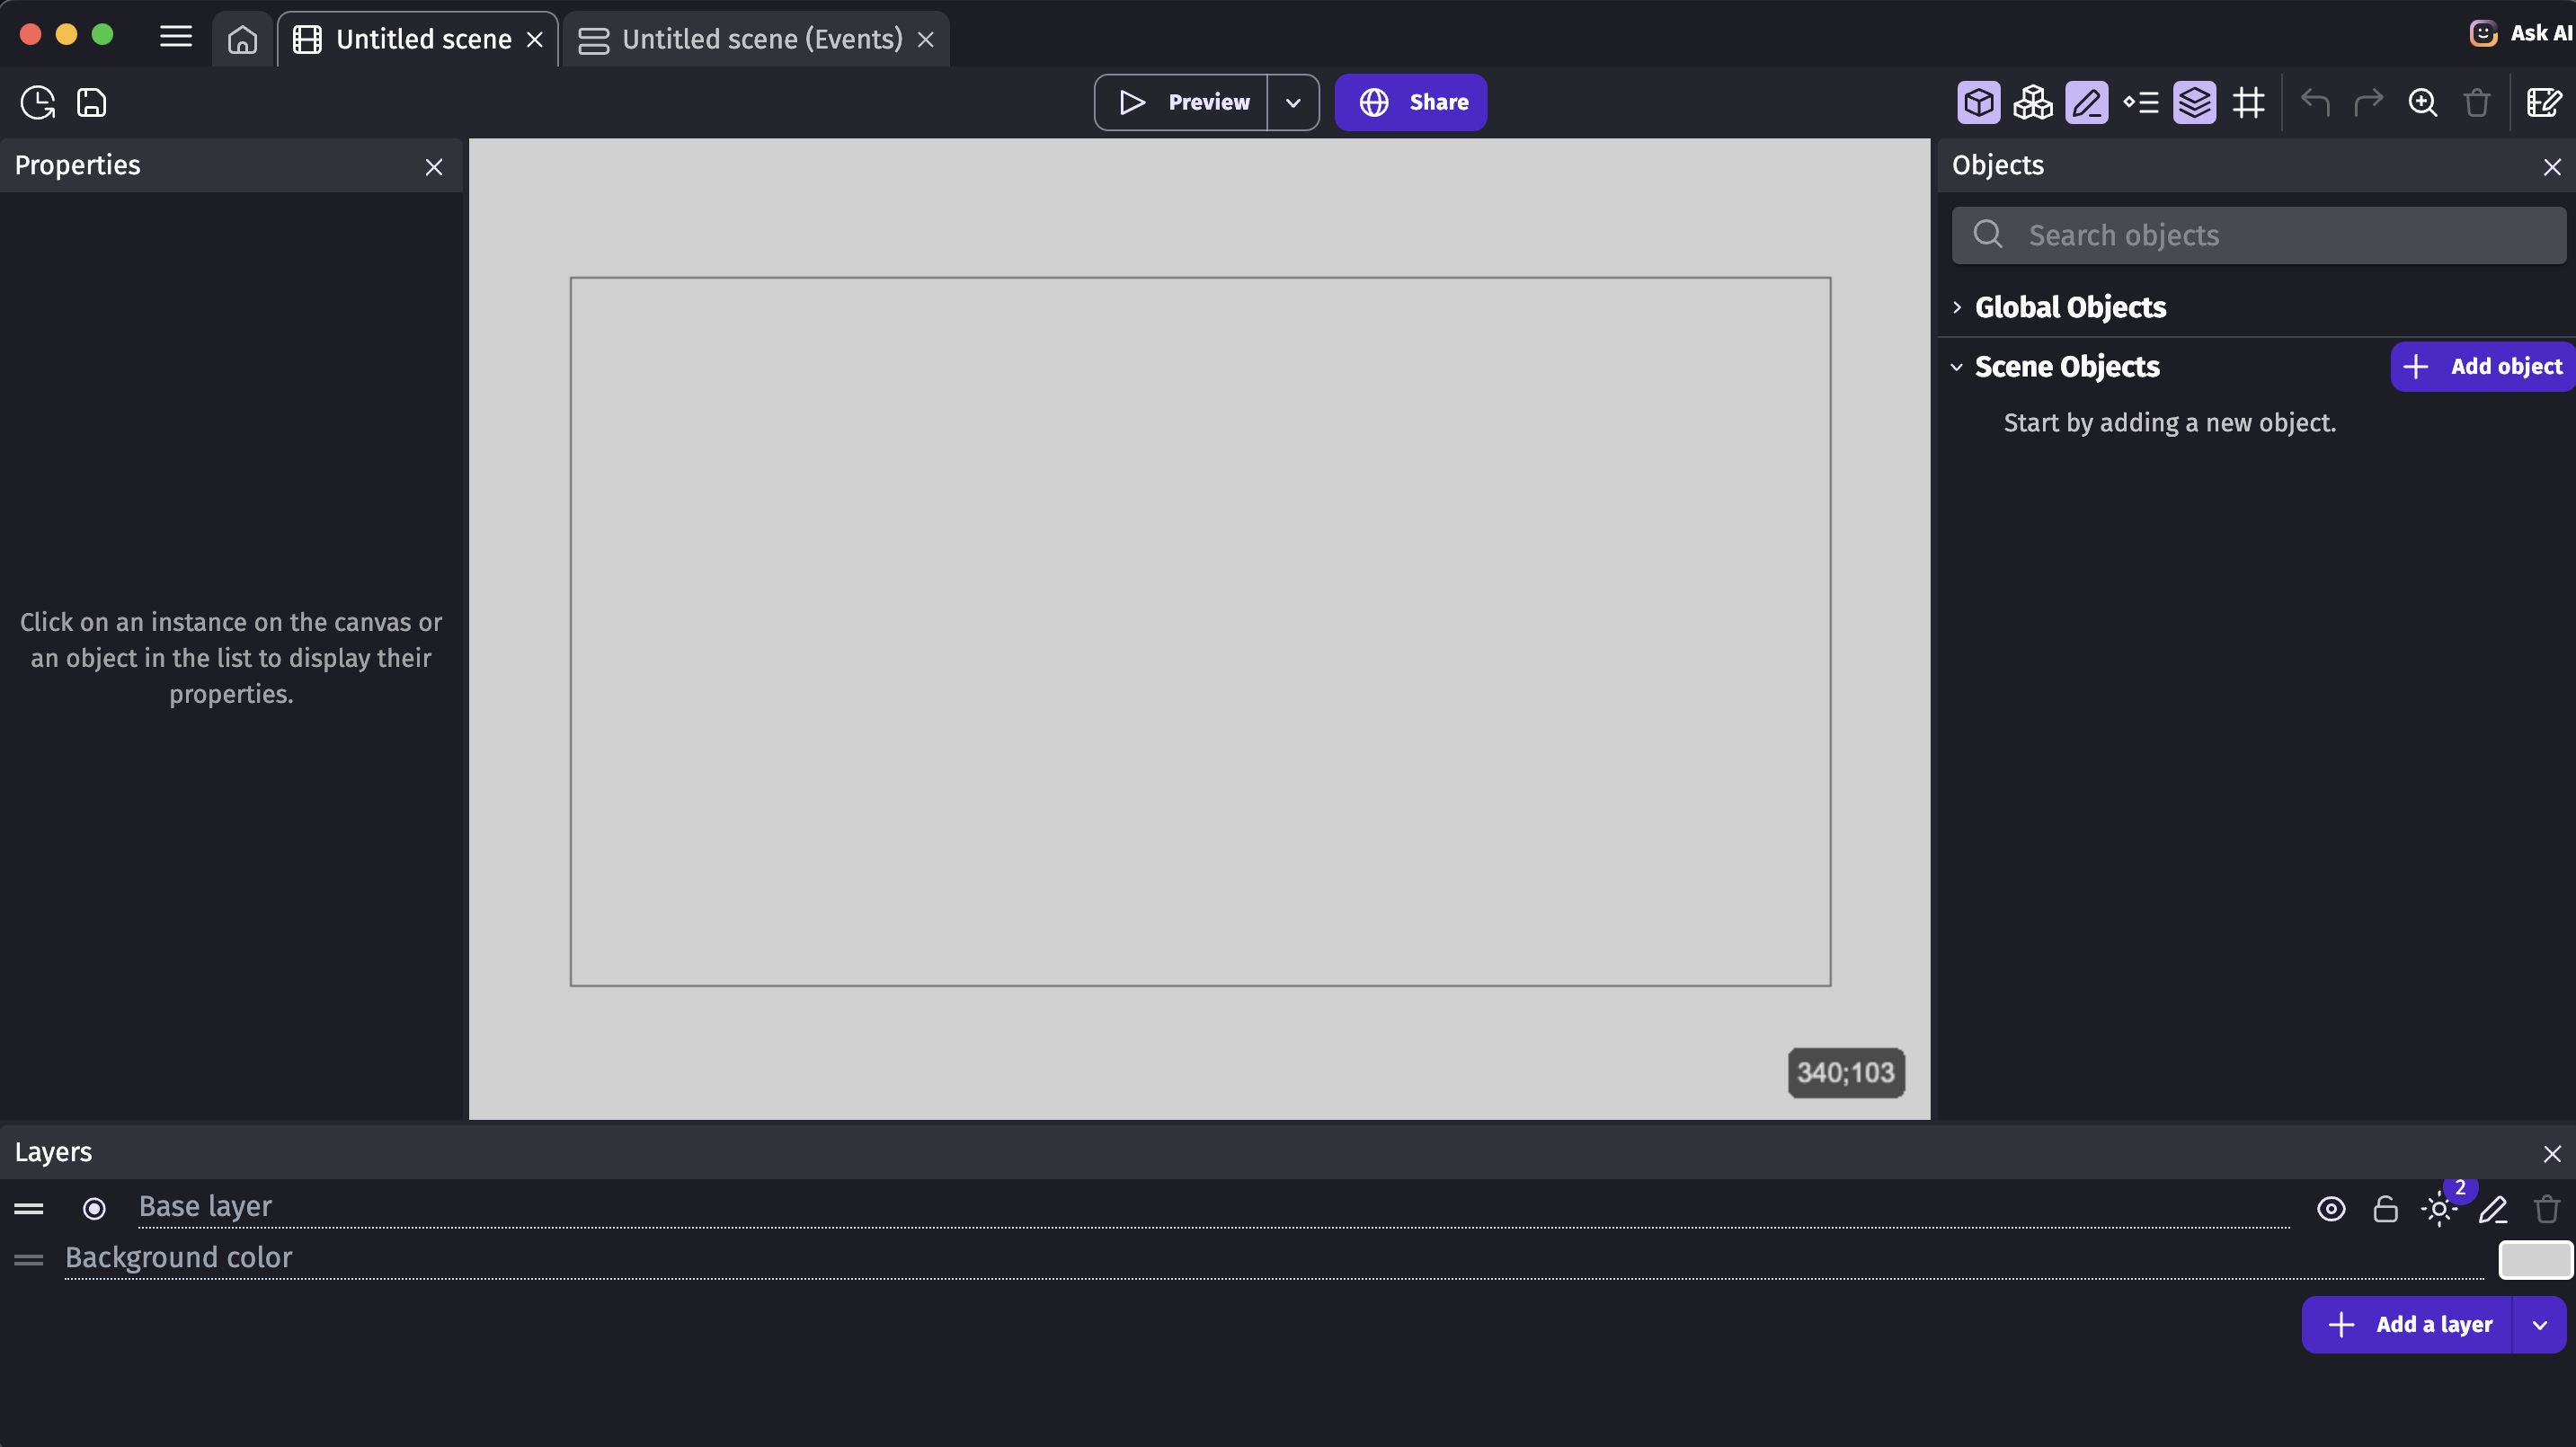Toggle the instances list panel icon
The width and height of the screenshot is (2576, 1447).
[2141, 102]
